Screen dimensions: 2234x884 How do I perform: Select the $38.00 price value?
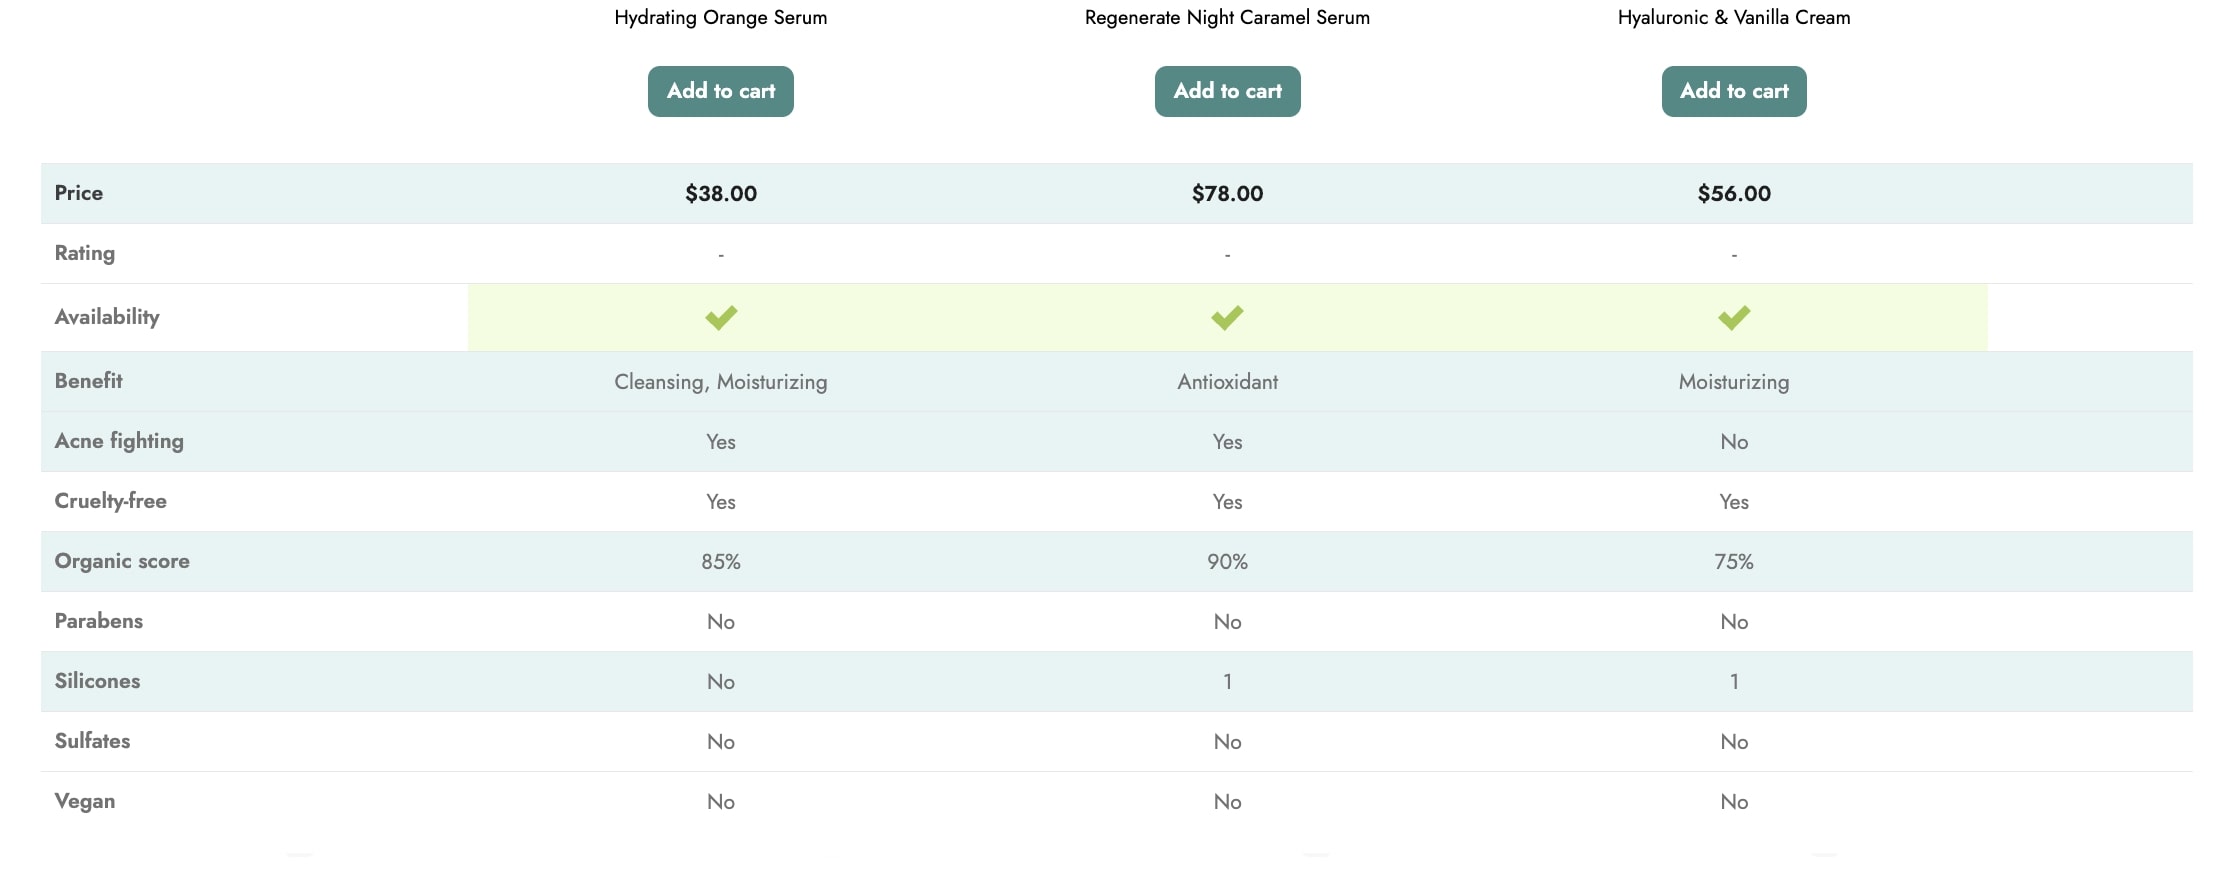[x=721, y=193]
